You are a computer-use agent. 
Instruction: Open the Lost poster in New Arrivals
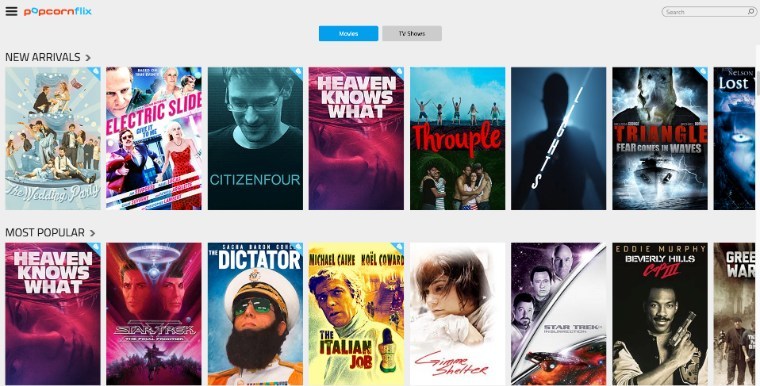tap(734, 138)
